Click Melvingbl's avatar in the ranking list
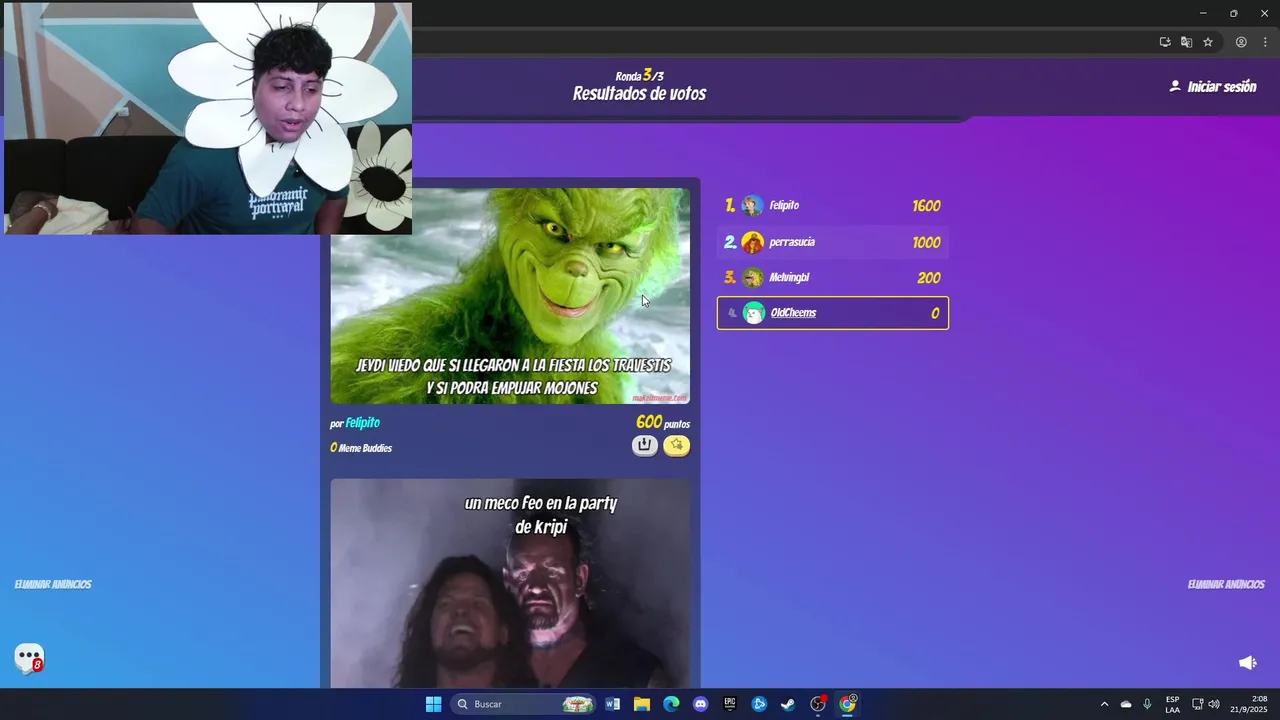1280x720 pixels. 753,278
